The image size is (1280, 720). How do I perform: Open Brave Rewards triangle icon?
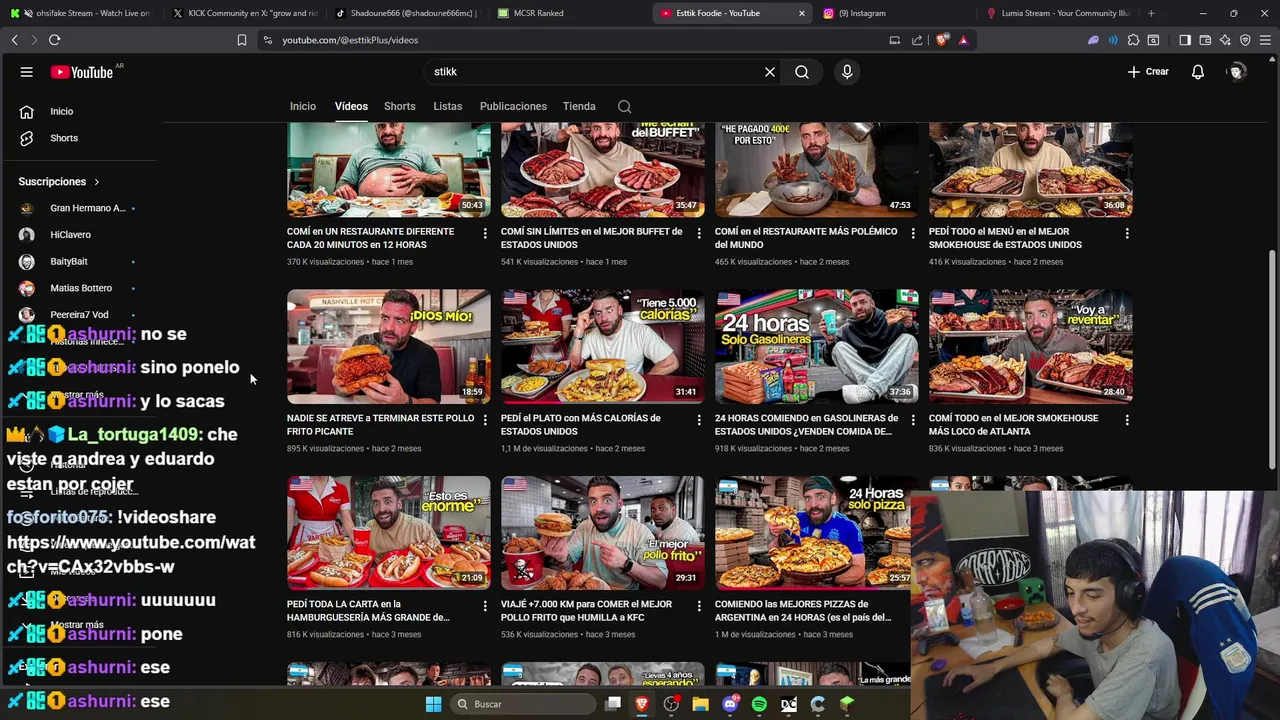(x=963, y=40)
